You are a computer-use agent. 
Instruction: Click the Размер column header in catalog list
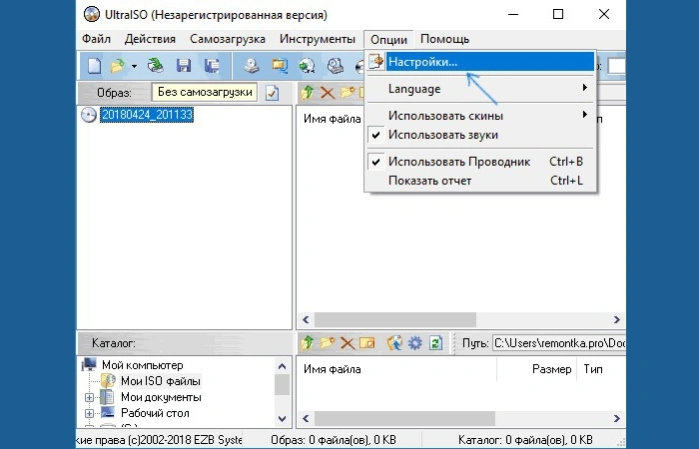(x=536, y=369)
